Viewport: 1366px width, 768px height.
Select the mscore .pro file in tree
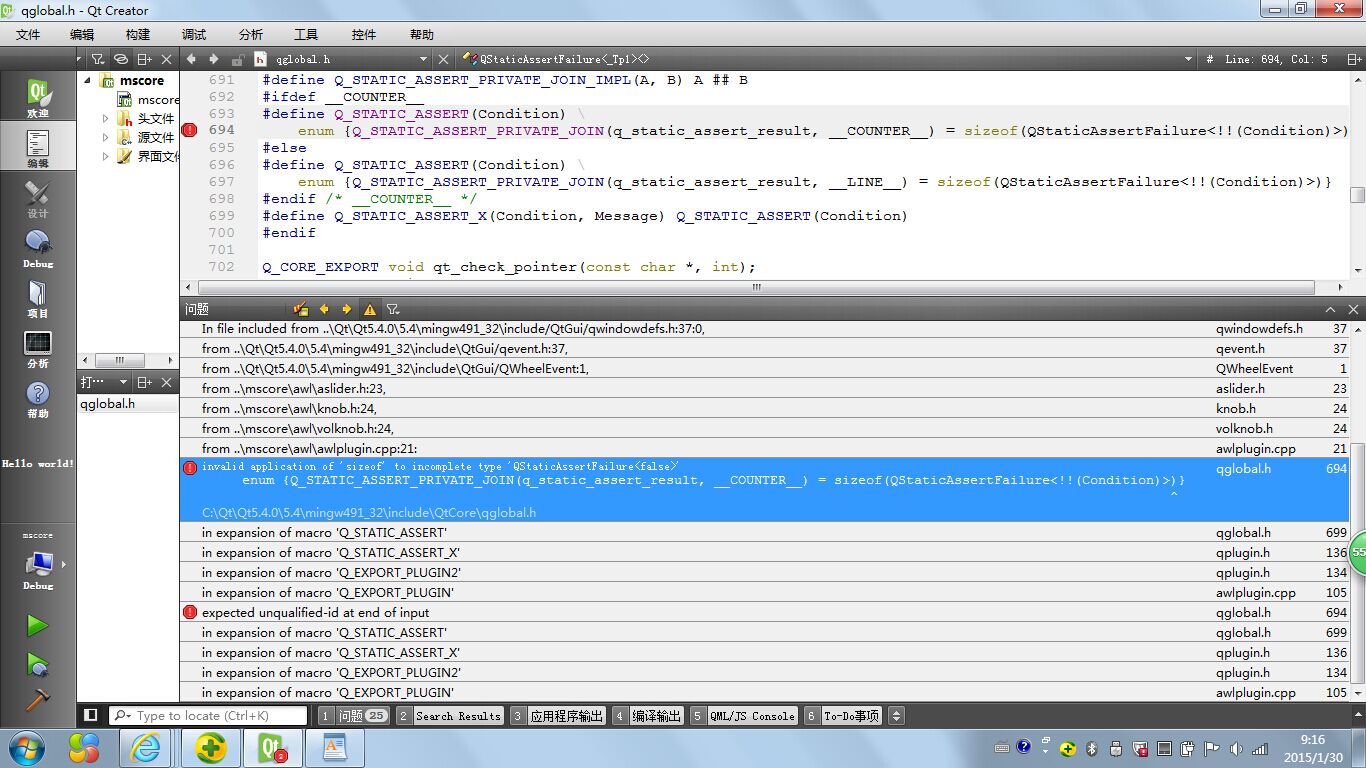[x=148, y=99]
